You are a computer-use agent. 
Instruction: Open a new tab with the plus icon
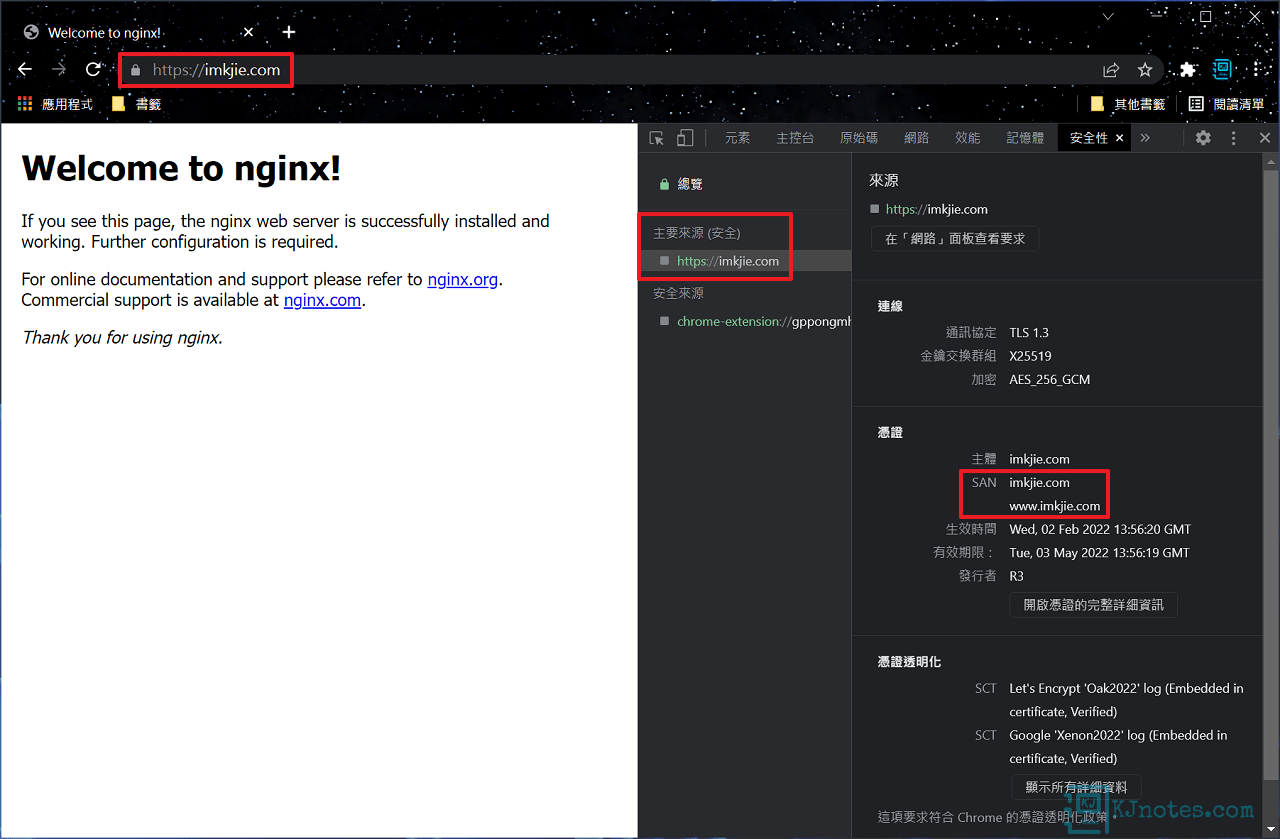(288, 32)
